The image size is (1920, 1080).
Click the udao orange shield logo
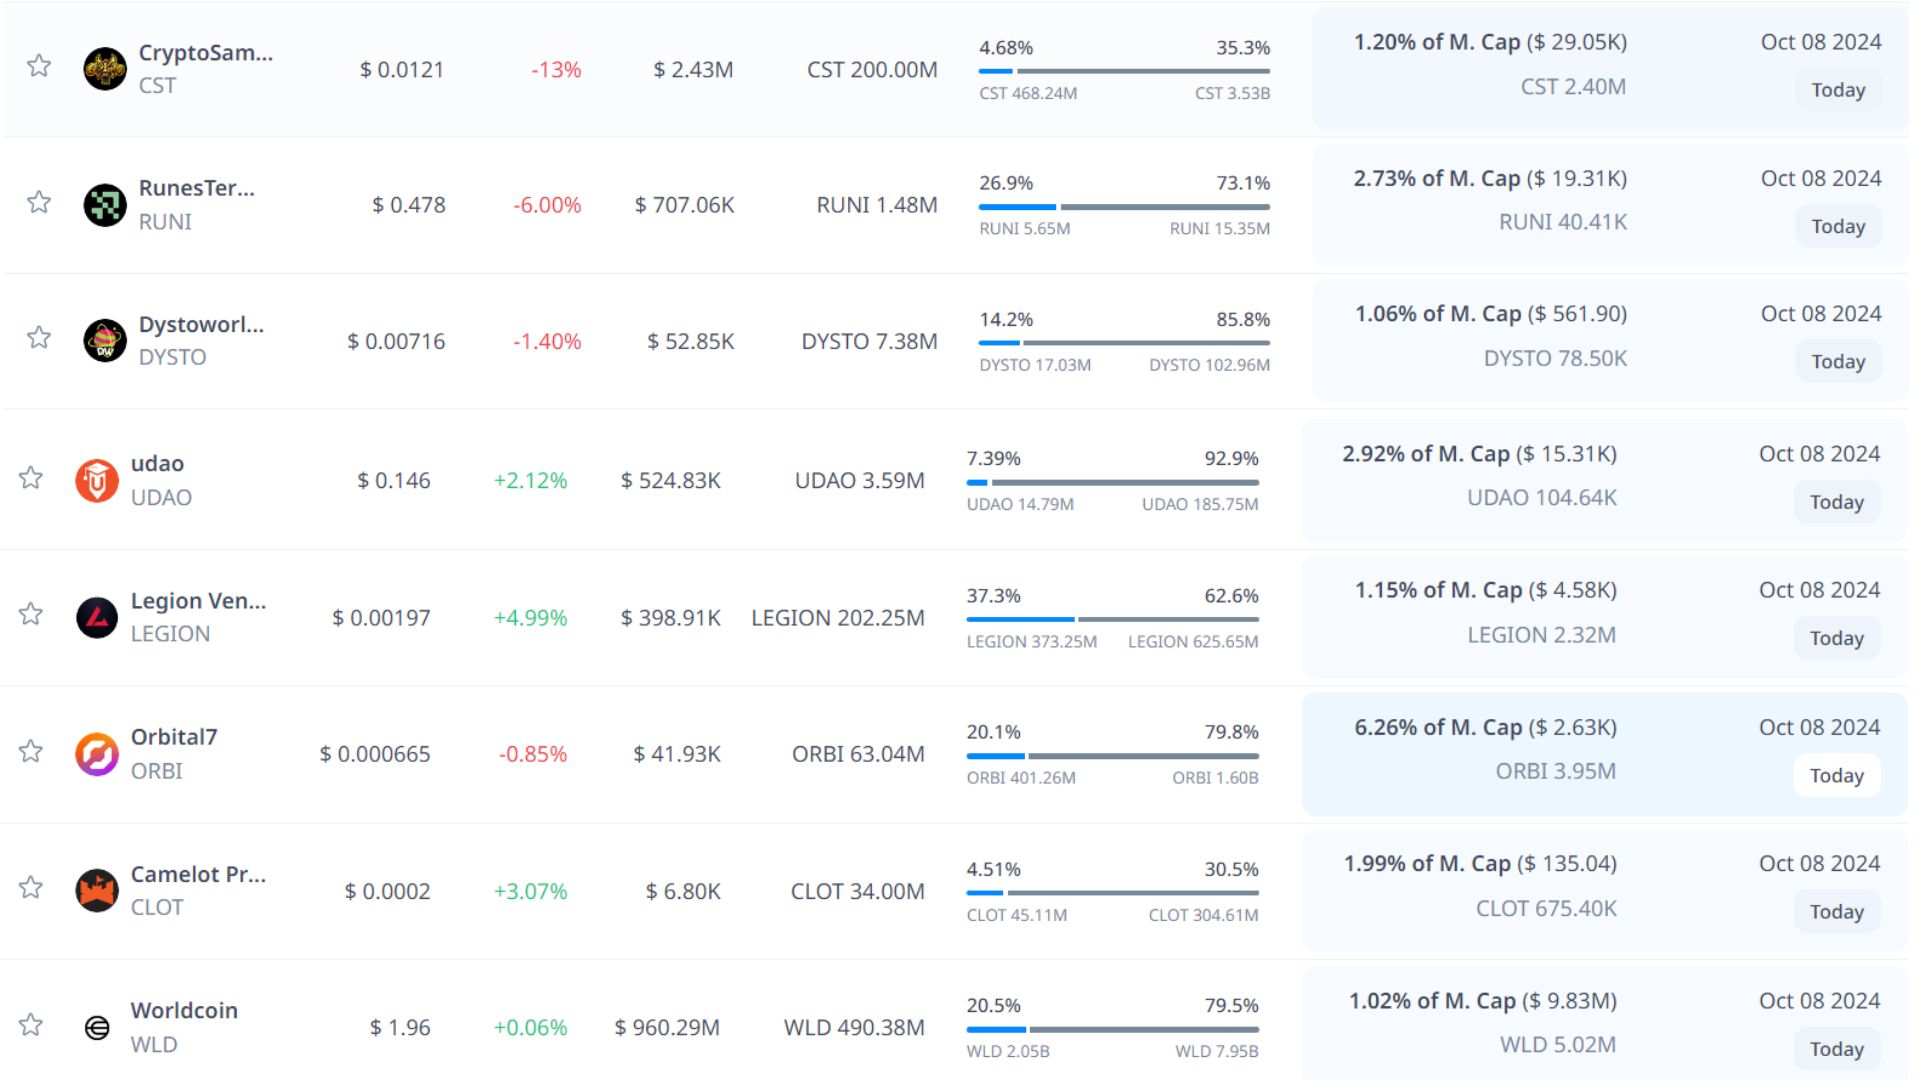(97, 481)
